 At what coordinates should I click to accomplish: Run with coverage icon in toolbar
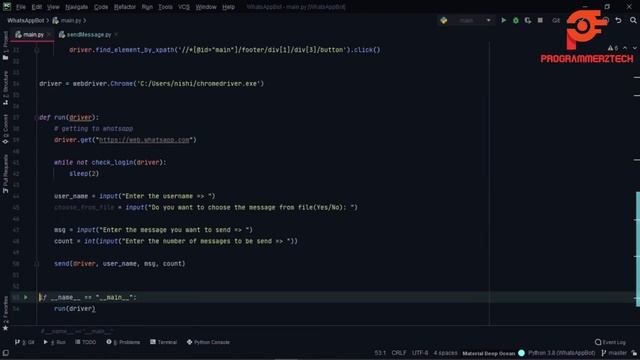528,20
